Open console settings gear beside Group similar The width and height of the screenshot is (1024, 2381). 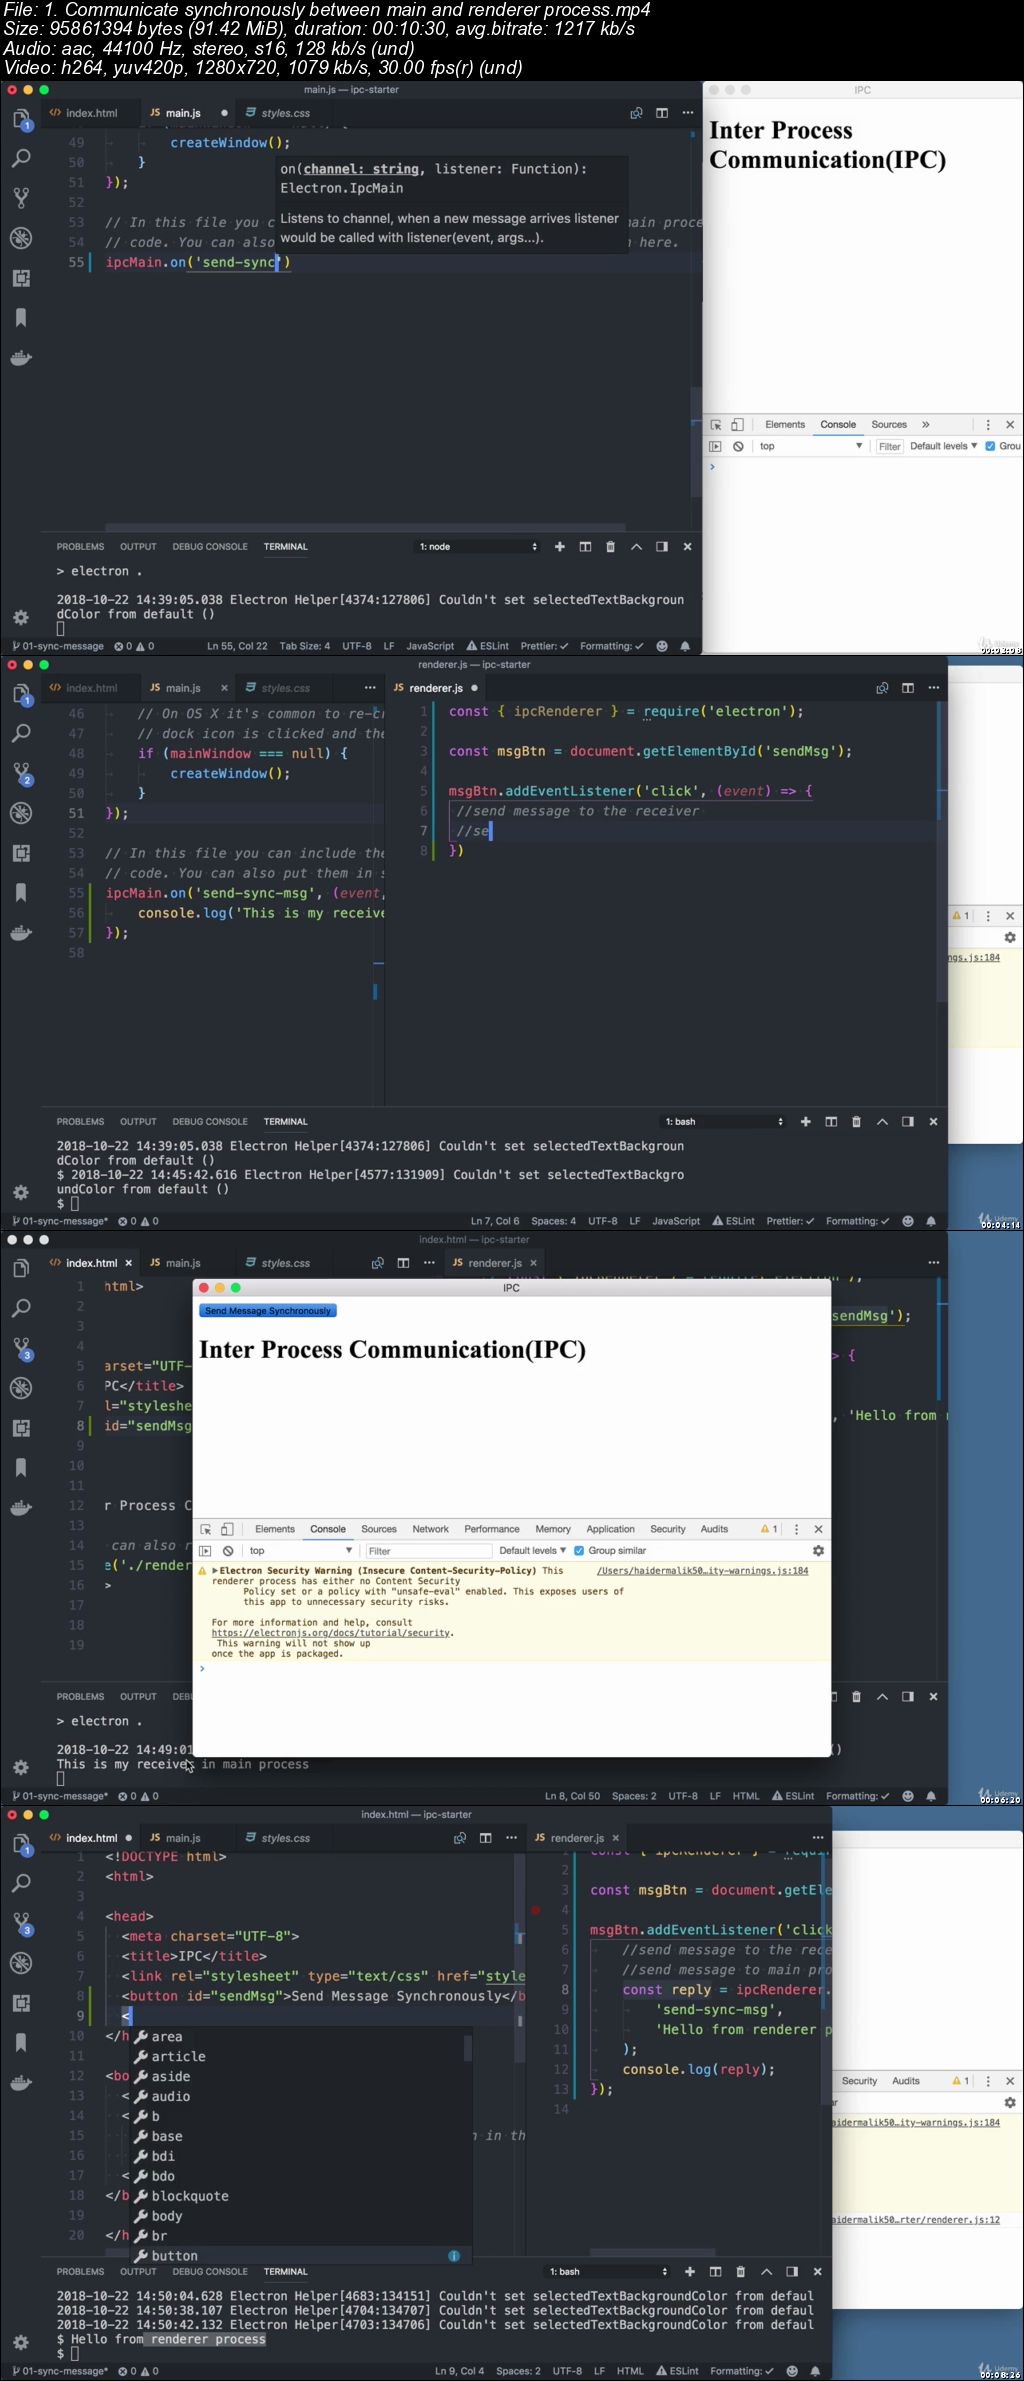point(818,1551)
